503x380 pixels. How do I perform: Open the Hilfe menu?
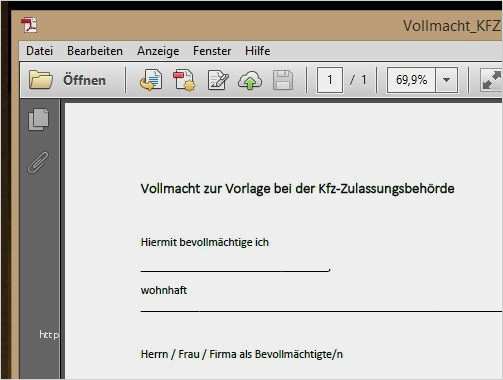(258, 51)
